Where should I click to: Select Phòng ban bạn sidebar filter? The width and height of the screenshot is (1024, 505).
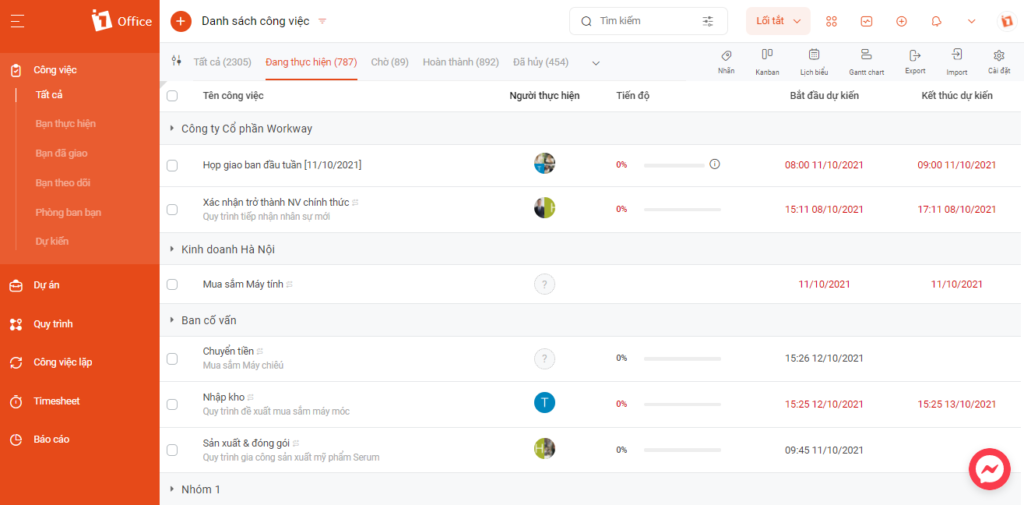click(68, 212)
